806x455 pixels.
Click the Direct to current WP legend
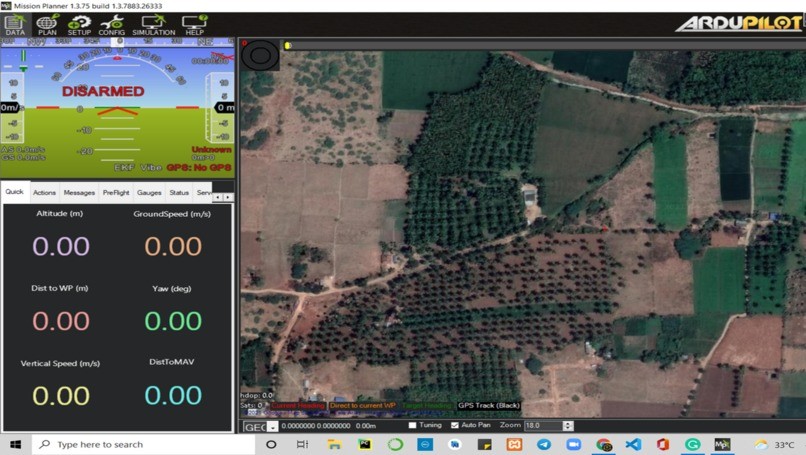[362, 405]
